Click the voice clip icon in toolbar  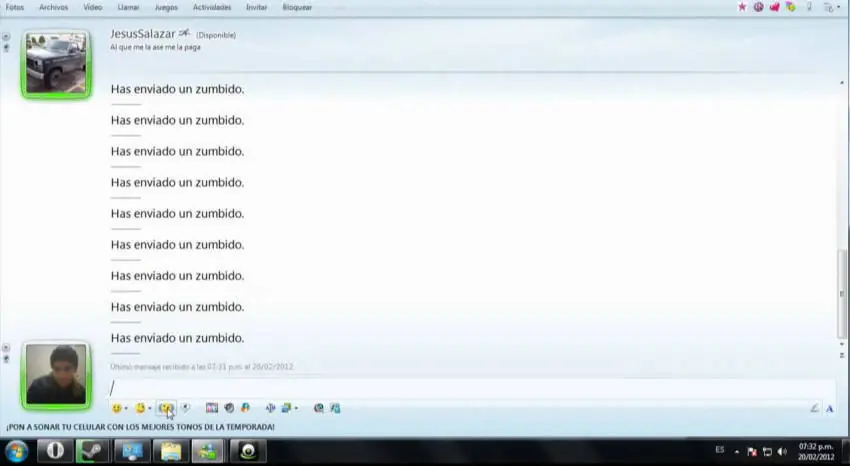click(185, 408)
